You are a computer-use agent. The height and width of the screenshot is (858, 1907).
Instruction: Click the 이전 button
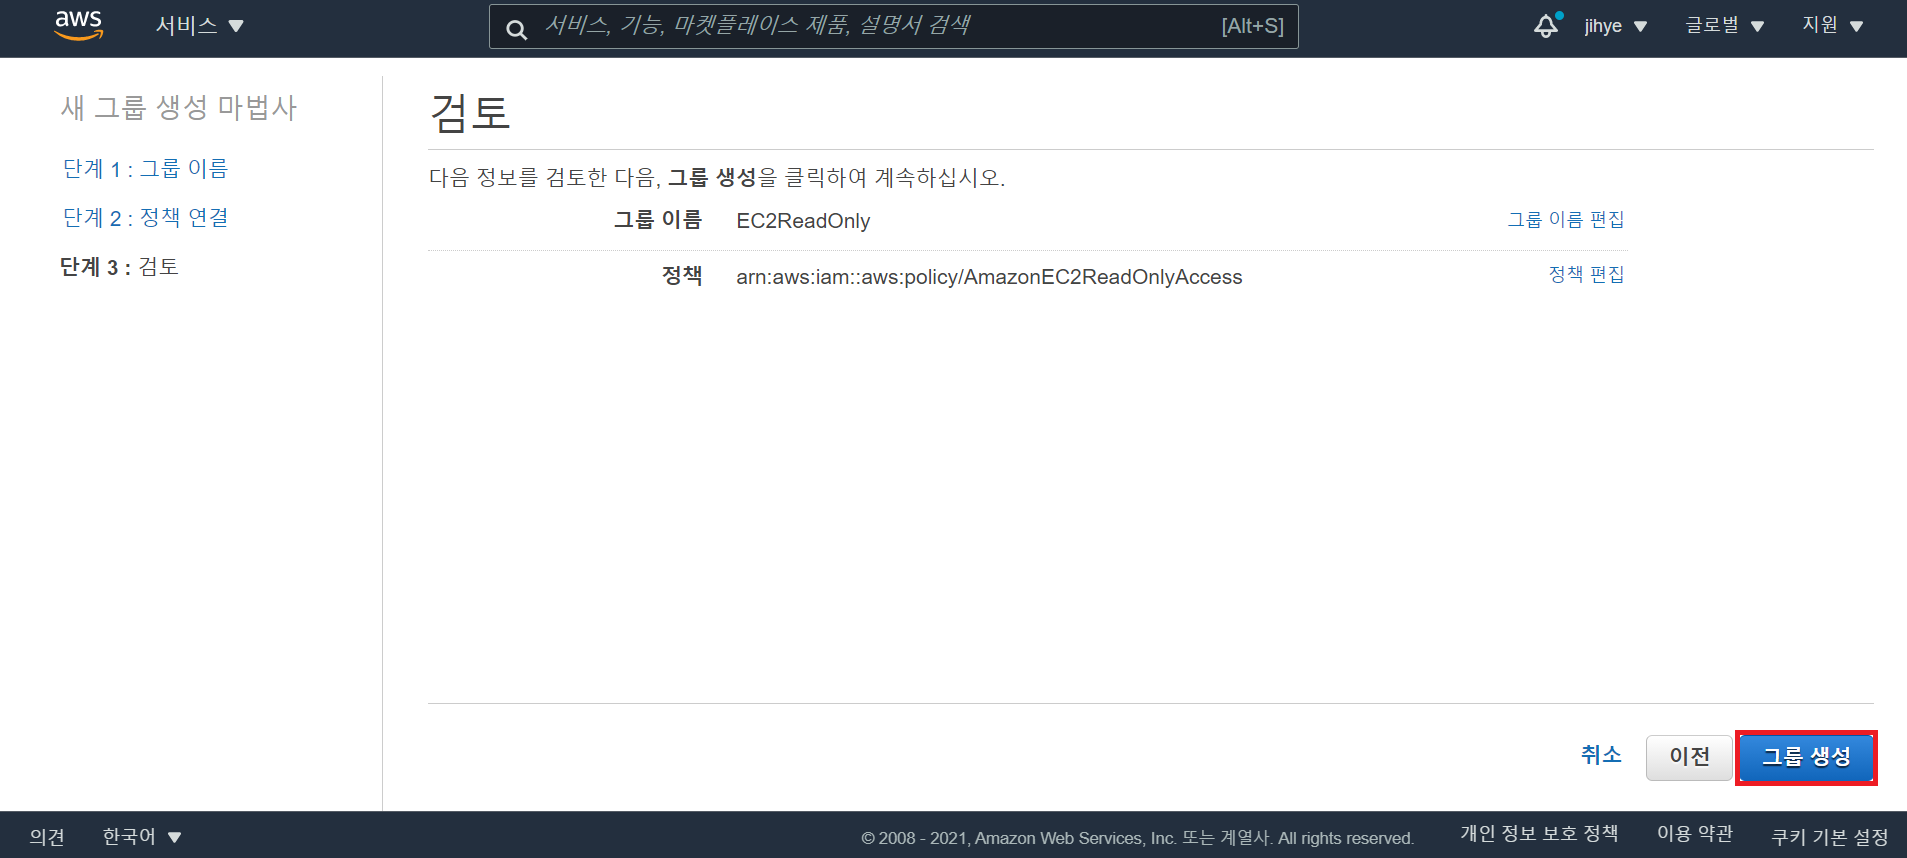tap(1689, 757)
